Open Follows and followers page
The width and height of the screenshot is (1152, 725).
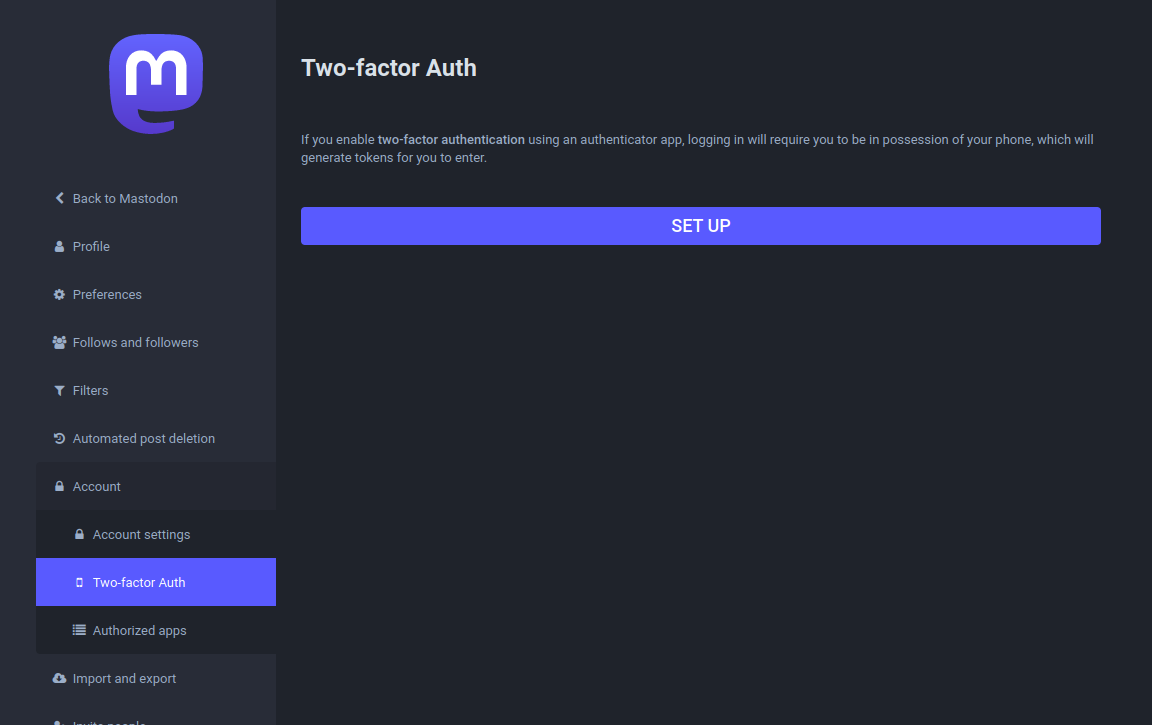(x=135, y=343)
